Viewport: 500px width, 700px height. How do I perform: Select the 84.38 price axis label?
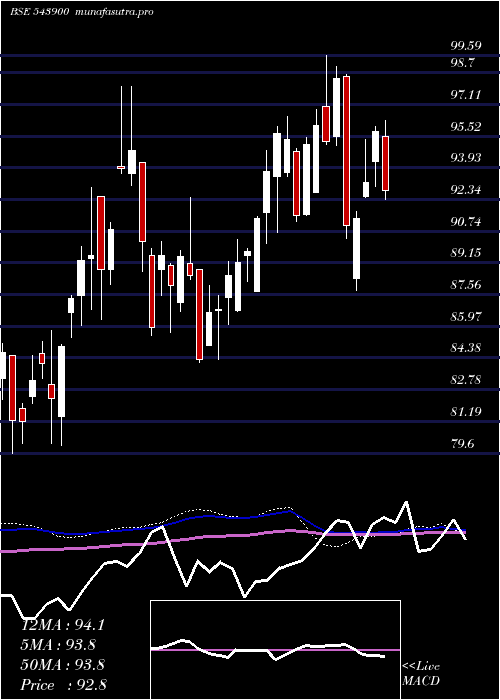point(466,348)
